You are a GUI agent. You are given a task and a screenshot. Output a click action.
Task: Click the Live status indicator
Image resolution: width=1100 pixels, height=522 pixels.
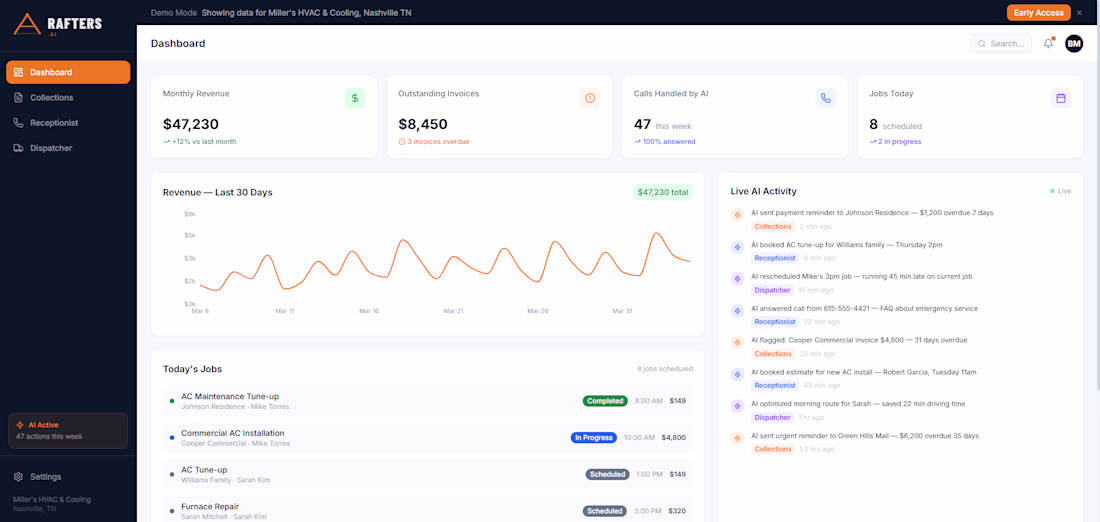coord(1061,191)
